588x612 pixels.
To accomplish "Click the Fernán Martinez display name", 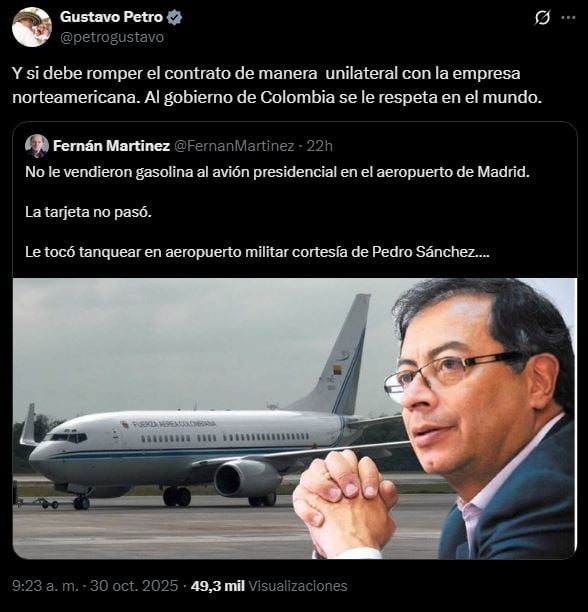I will coord(111,146).
